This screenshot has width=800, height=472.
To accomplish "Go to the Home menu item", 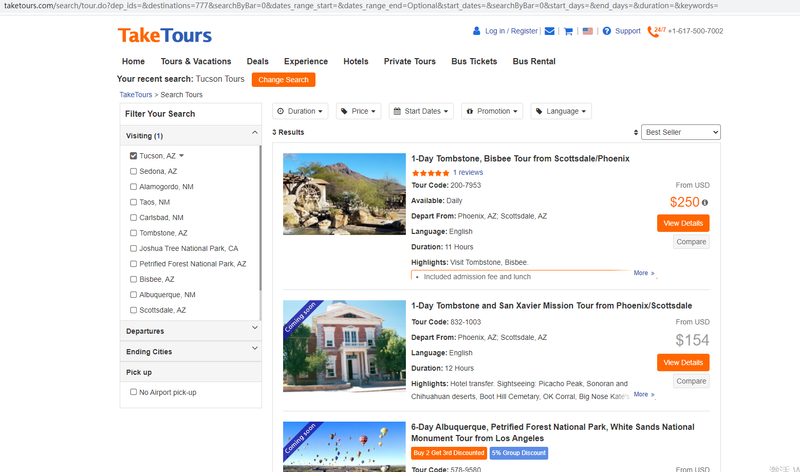I will pyautogui.click(x=133, y=61).
